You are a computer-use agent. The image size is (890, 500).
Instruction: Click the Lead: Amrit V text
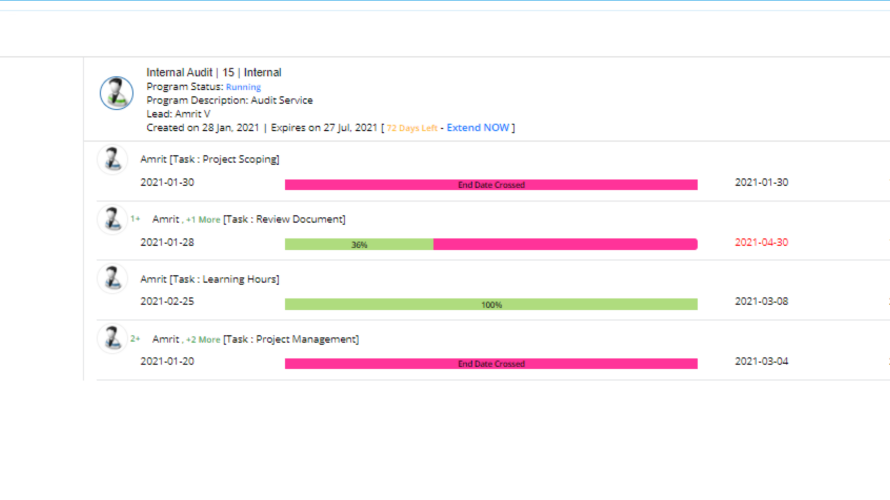coord(178,114)
